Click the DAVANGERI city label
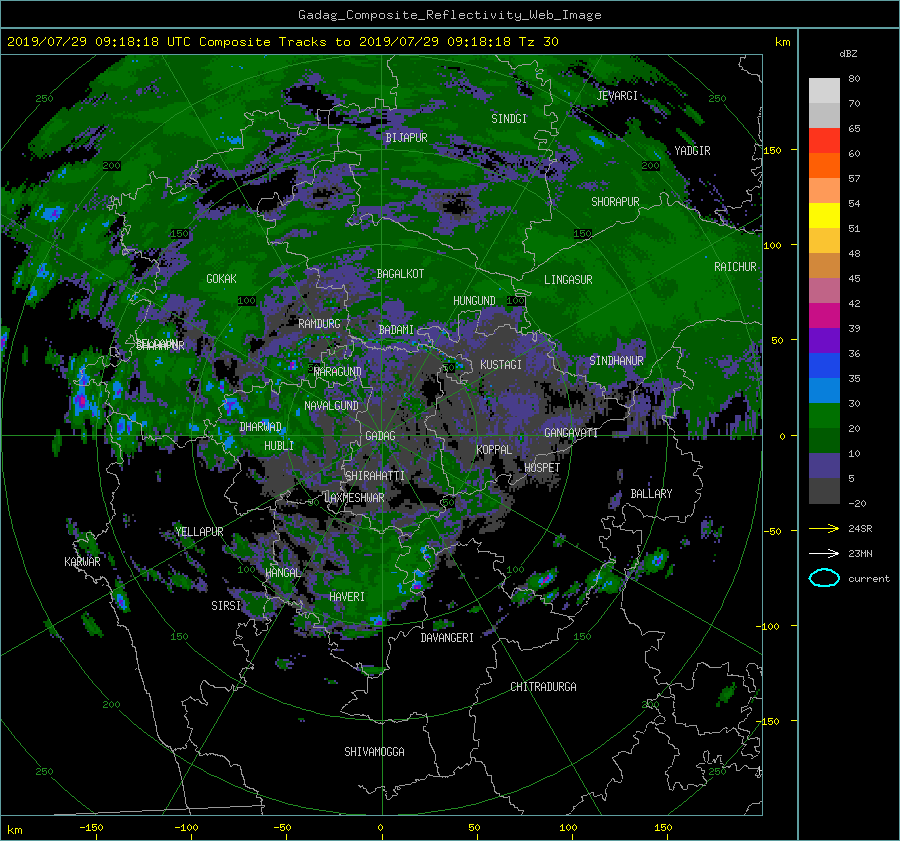Viewport: 900px width, 841px height. (447, 637)
